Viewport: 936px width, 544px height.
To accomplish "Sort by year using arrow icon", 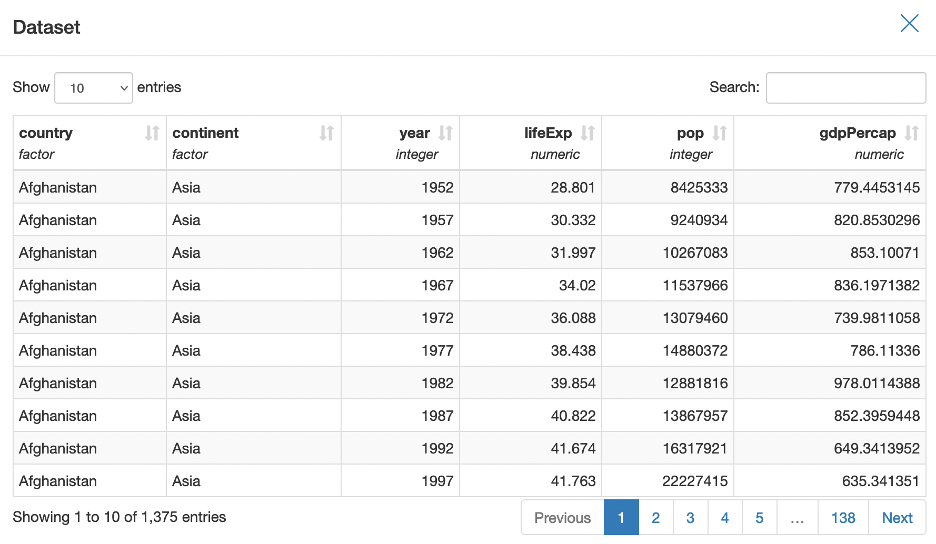I will 446,133.
